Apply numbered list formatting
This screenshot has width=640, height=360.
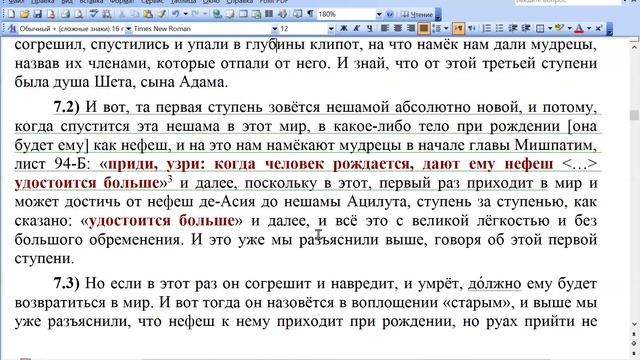tap(487, 28)
